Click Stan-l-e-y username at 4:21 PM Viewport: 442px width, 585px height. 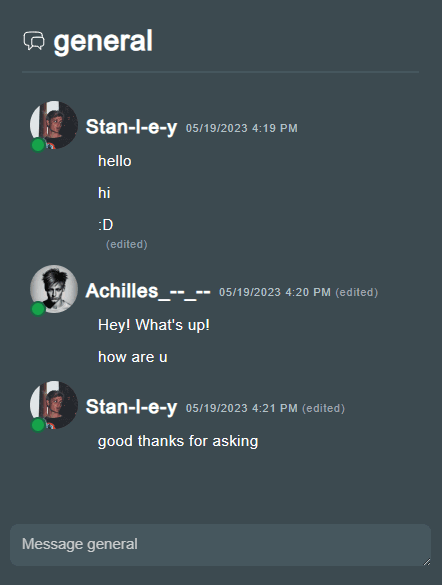[x=131, y=407]
